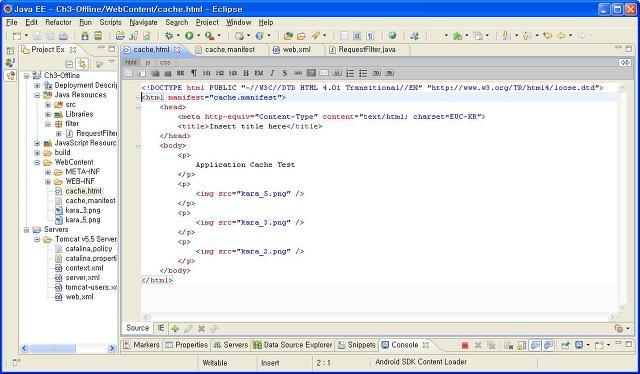Viewport: 640px width, 374px height.
Task: Insert paragraph tag with pilcrow icon
Action: [194, 73]
